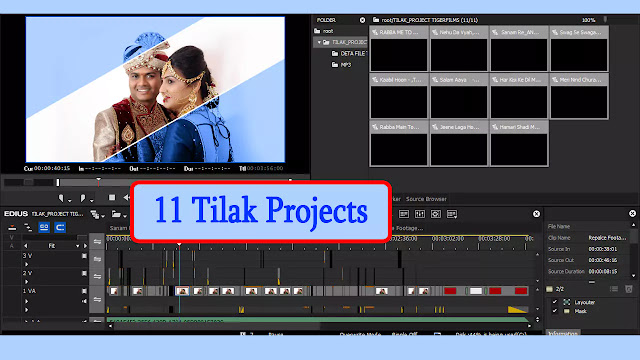Image resolution: width=640 pixels, height=360 pixels.
Task: Close the Information palette with X
Action: coord(632,213)
